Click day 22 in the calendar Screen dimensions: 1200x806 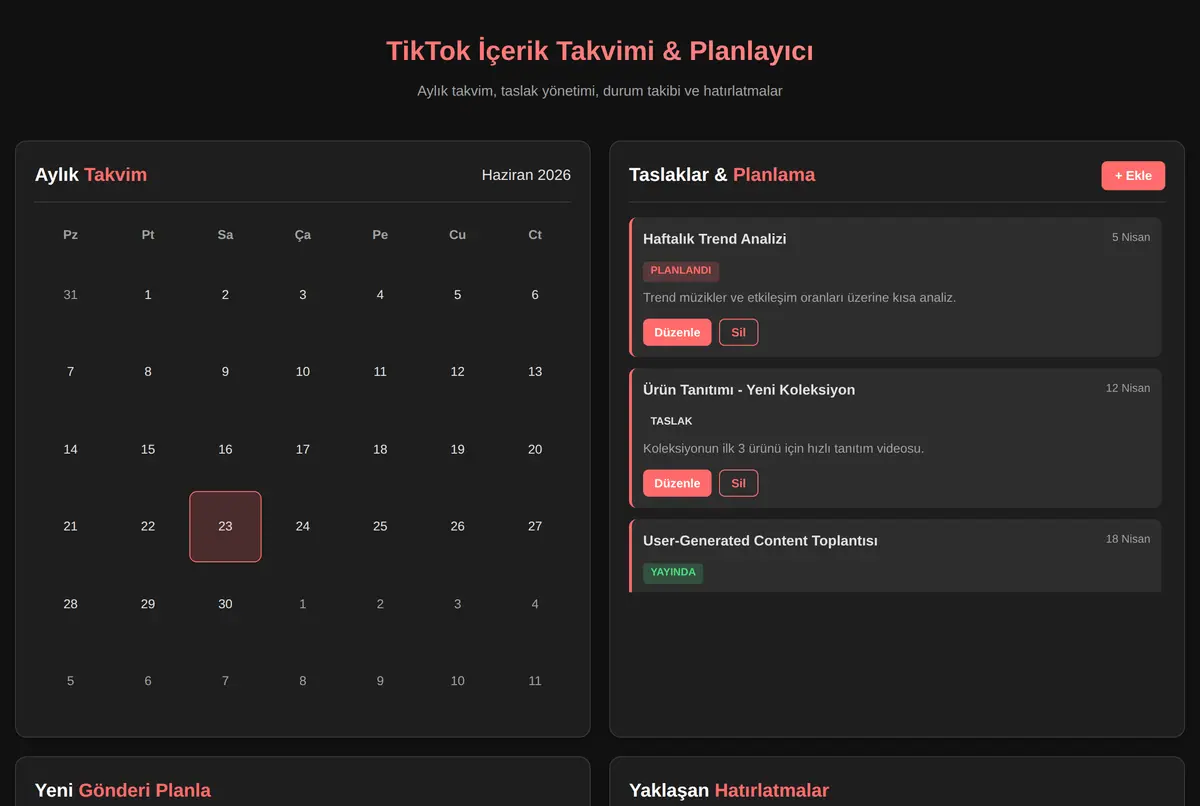148,526
